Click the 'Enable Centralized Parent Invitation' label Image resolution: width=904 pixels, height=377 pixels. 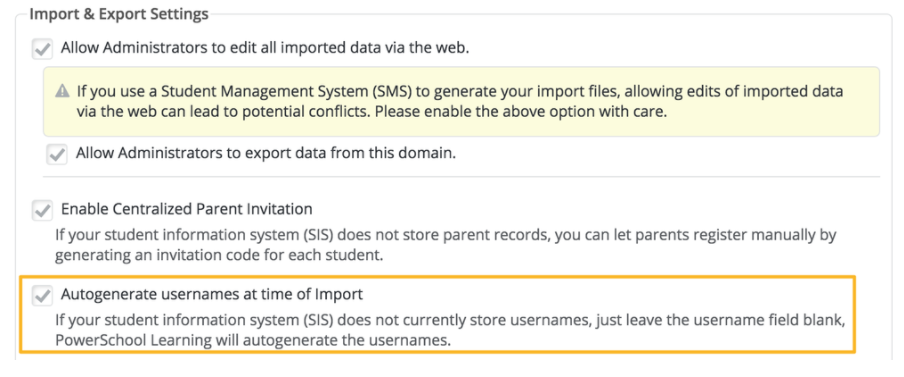pos(187,209)
